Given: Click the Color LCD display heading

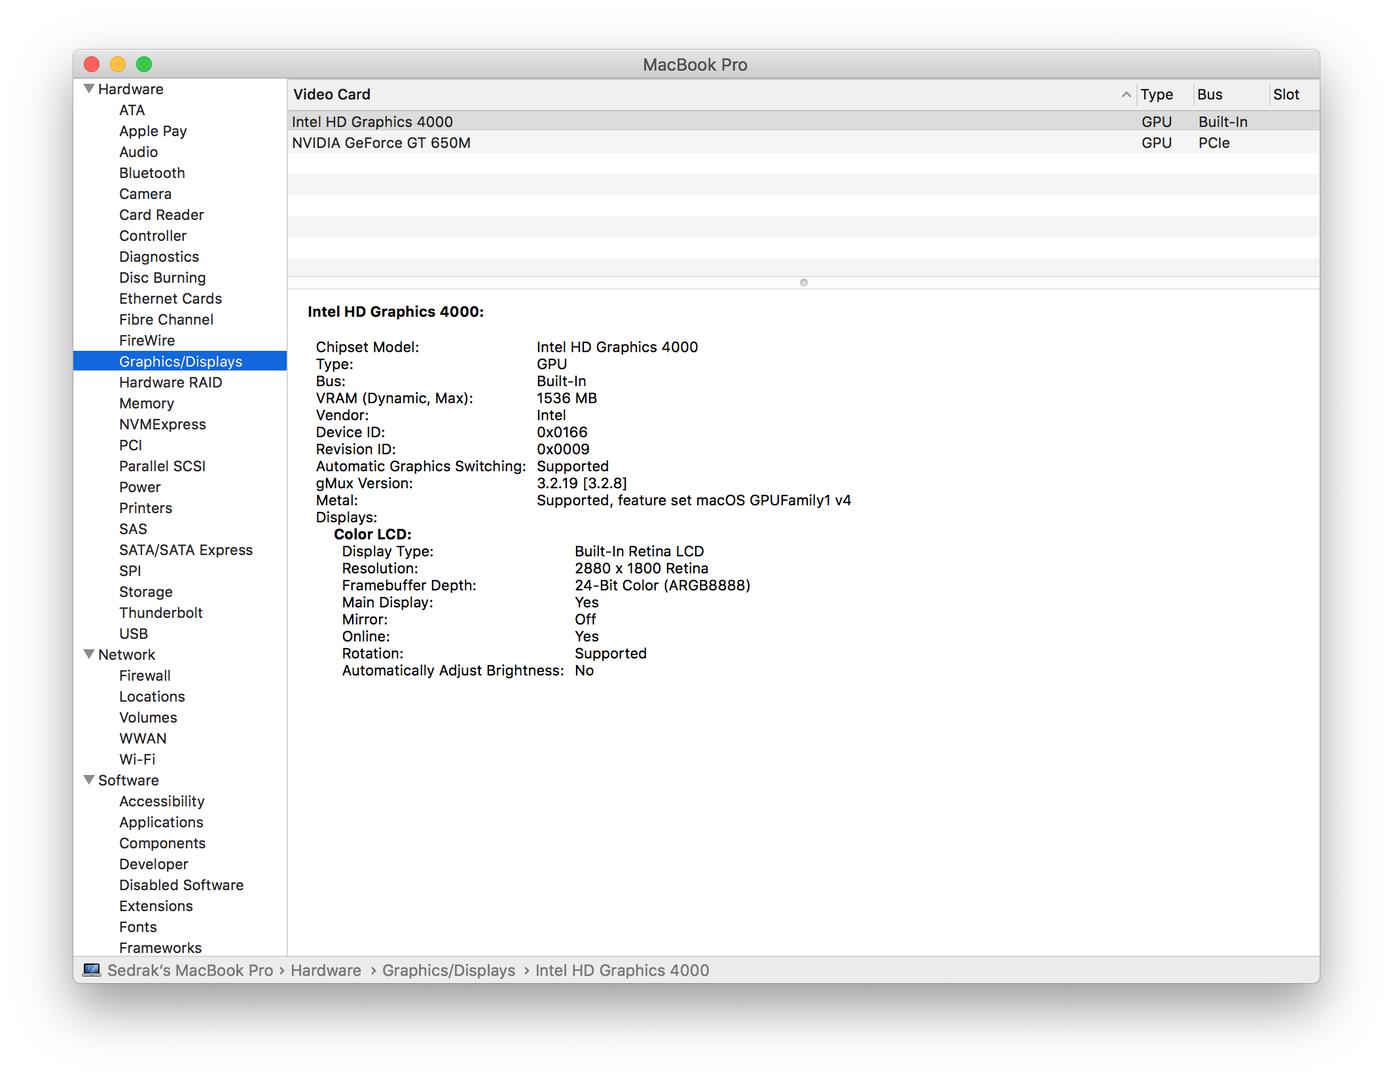Looking at the screenshot, I should pos(373,535).
